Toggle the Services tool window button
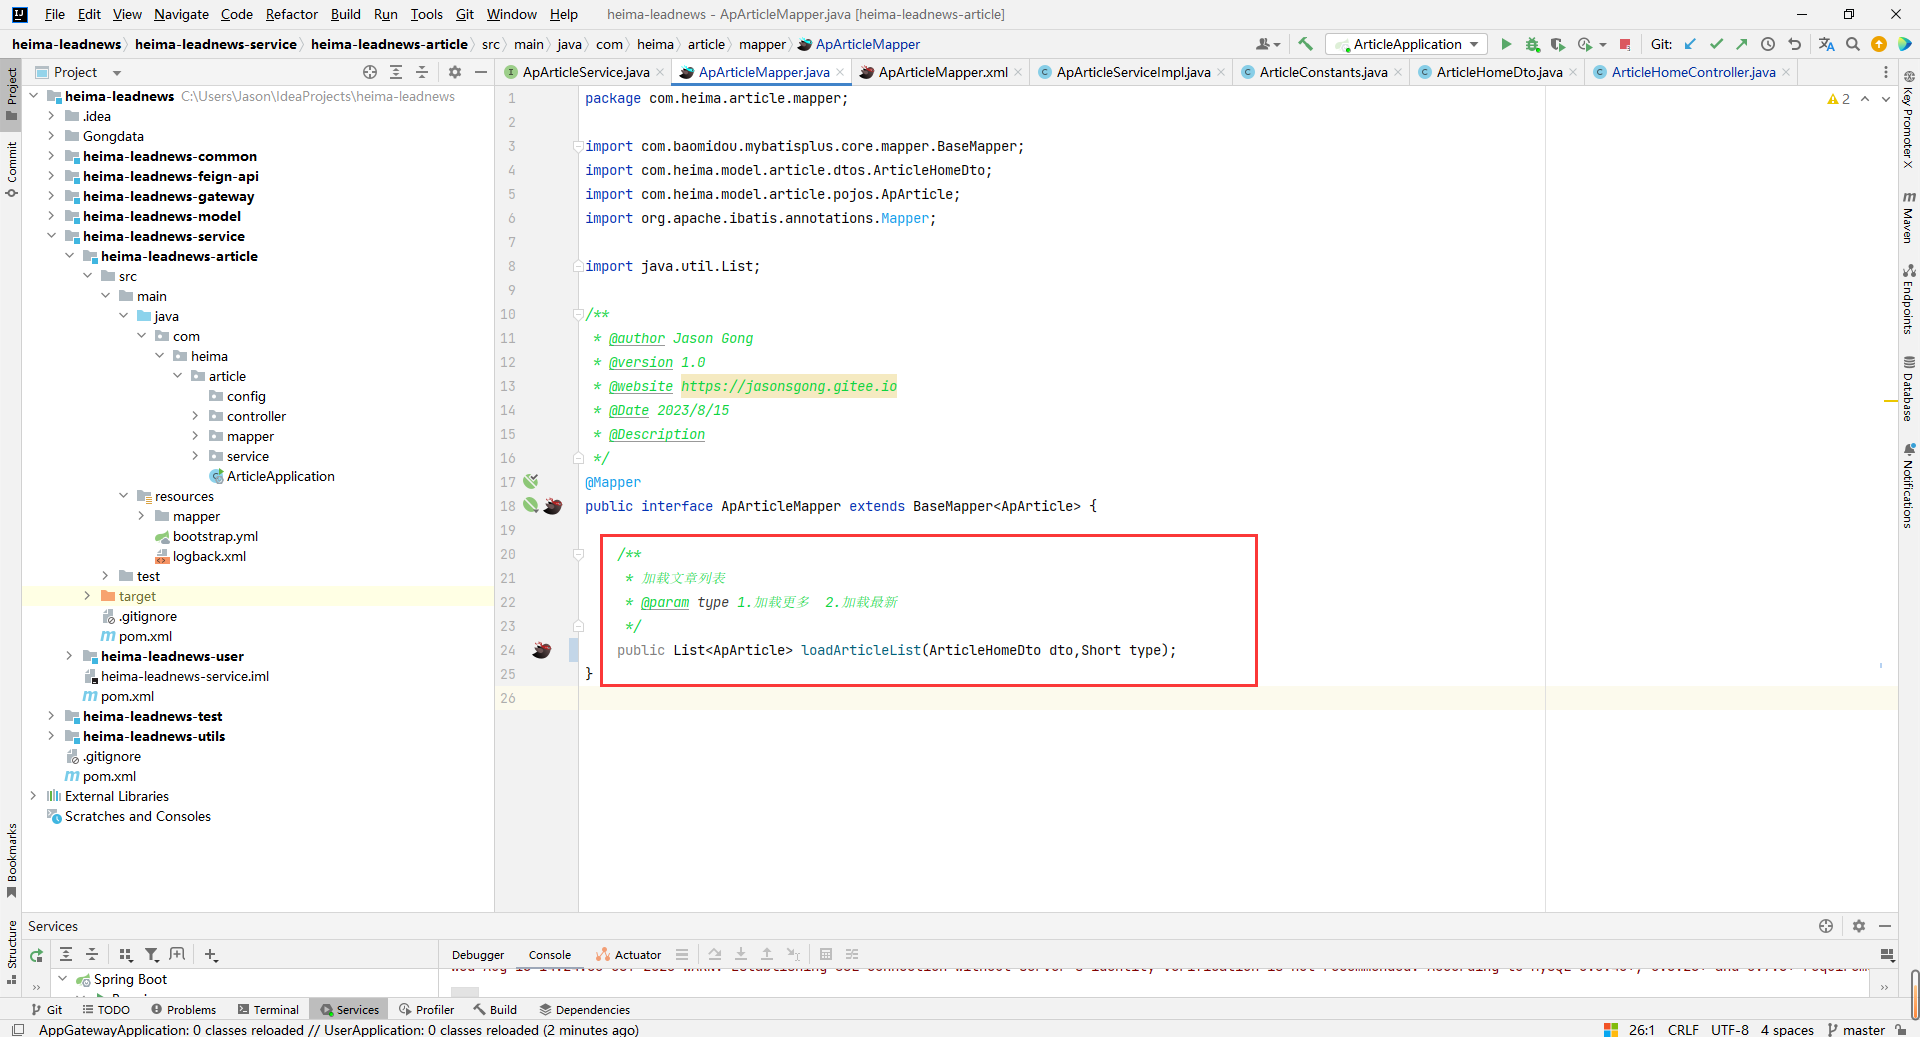The height and width of the screenshot is (1037, 1920). [350, 1010]
